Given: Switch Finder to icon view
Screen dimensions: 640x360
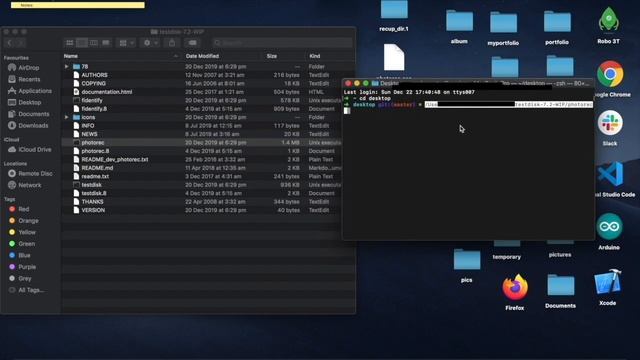Looking at the screenshot, I should (70, 43).
